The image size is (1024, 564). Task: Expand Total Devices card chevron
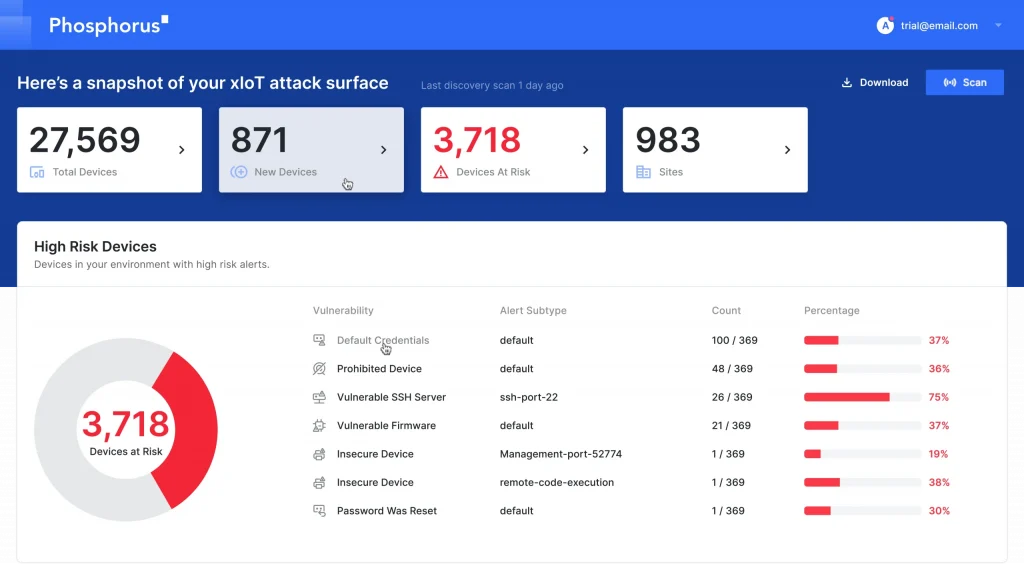click(181, 150)
